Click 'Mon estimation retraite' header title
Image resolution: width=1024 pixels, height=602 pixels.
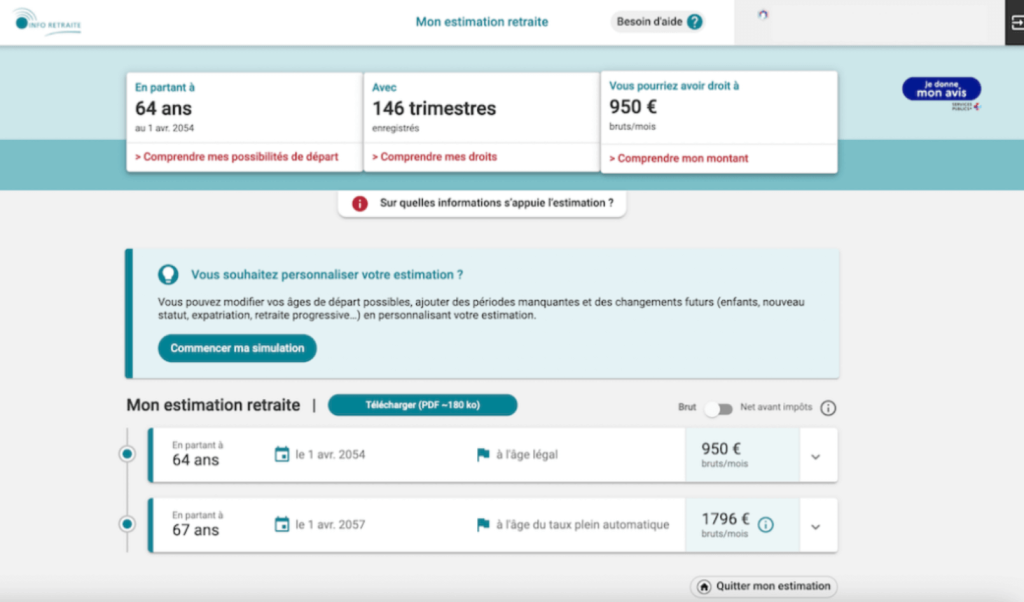[x=482, y=22]
